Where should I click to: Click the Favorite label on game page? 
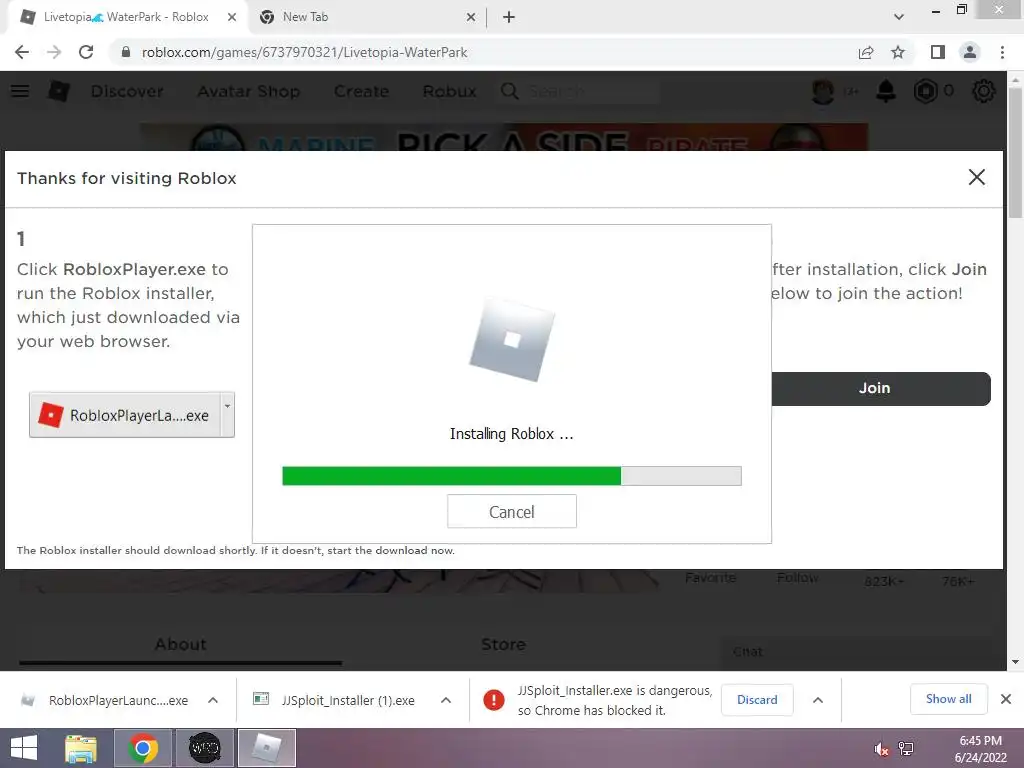[x=711, y=578]
